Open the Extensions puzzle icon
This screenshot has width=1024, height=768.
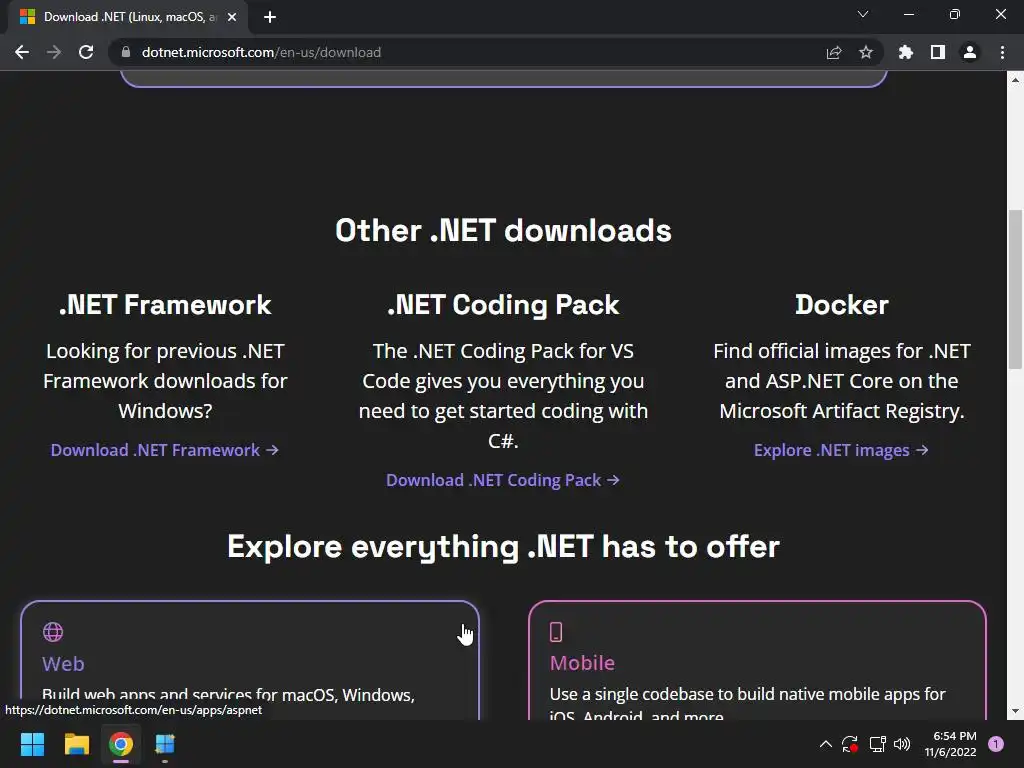[x=906, y=52]
